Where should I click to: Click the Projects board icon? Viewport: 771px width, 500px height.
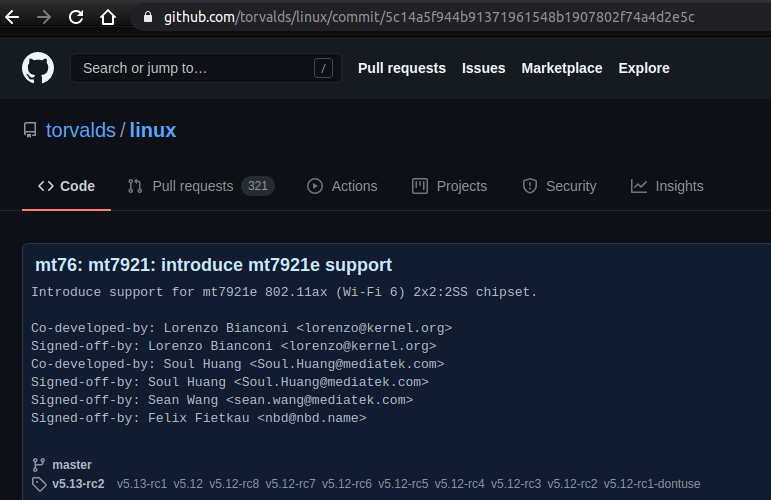pyautogui.click(x=419, y=186)
